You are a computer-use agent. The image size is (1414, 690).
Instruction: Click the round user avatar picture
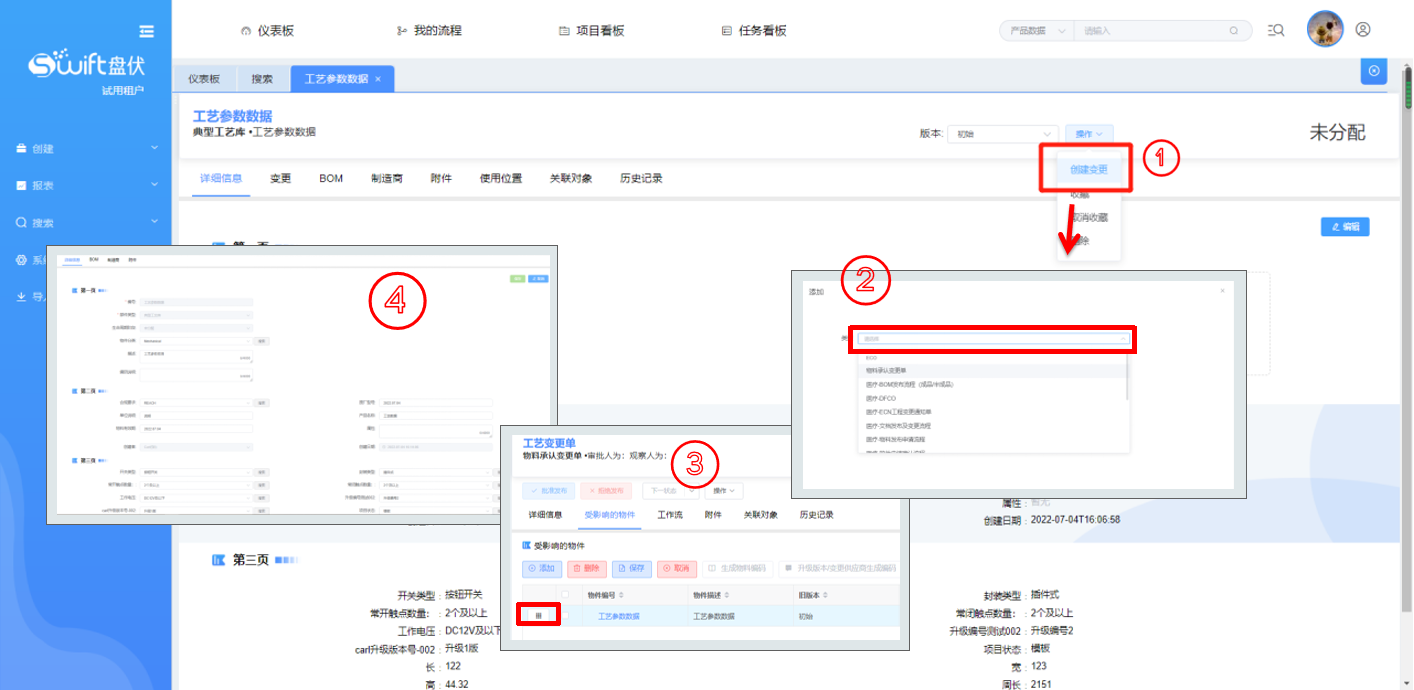coord(1324,29)
